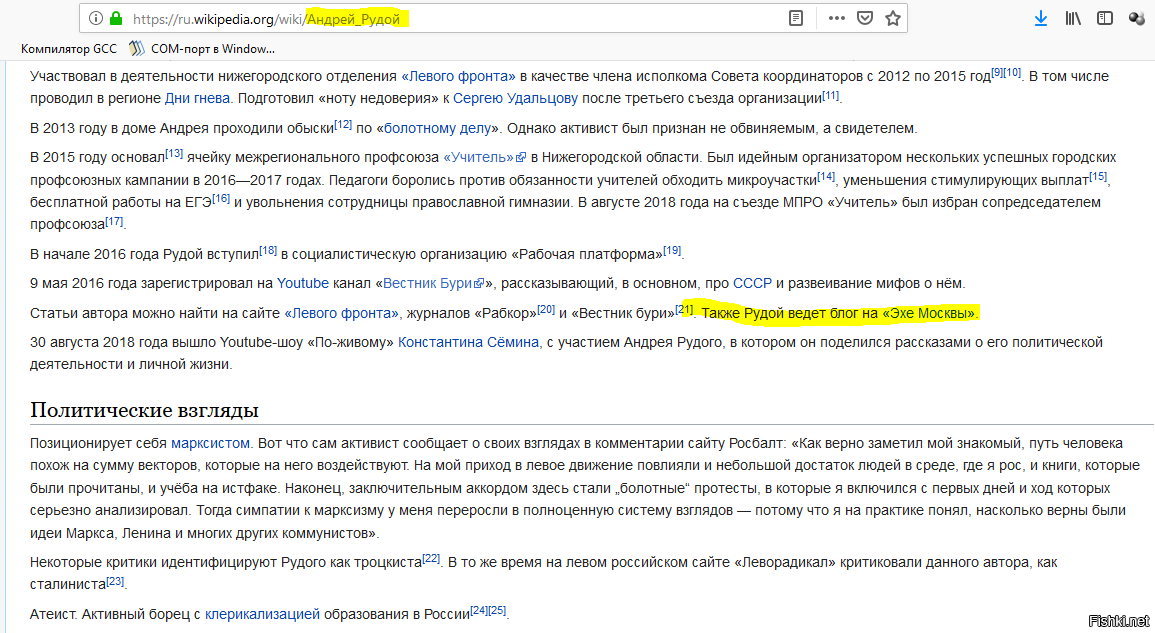Click the text Атеист
This screenshot has height=633, width=1155.
(54, 615)
